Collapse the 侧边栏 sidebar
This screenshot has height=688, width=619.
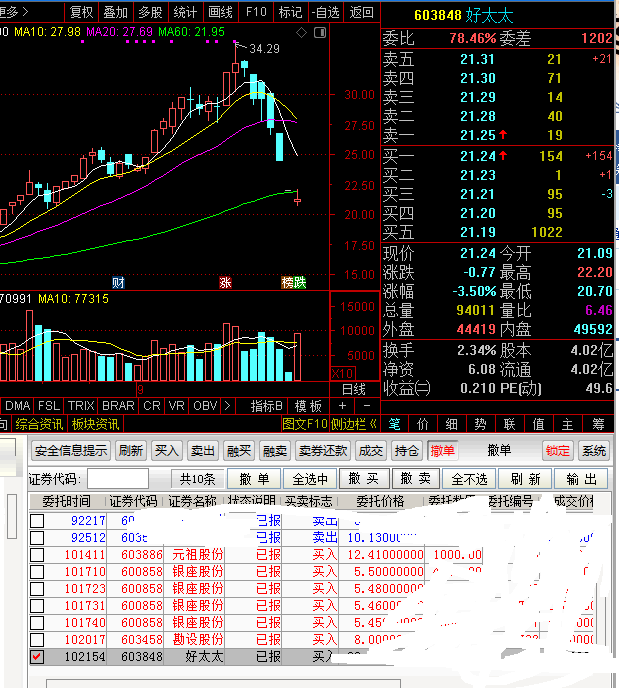(354, 424)
